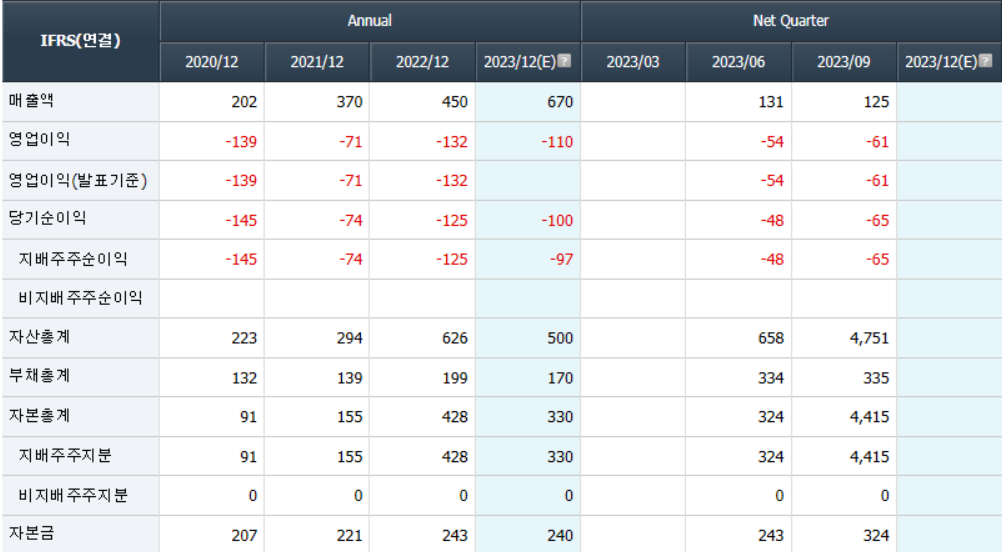Click 자산총계 value 658 for 2023/06
This screenshot has width=1002, height=552.
[771, 338]
